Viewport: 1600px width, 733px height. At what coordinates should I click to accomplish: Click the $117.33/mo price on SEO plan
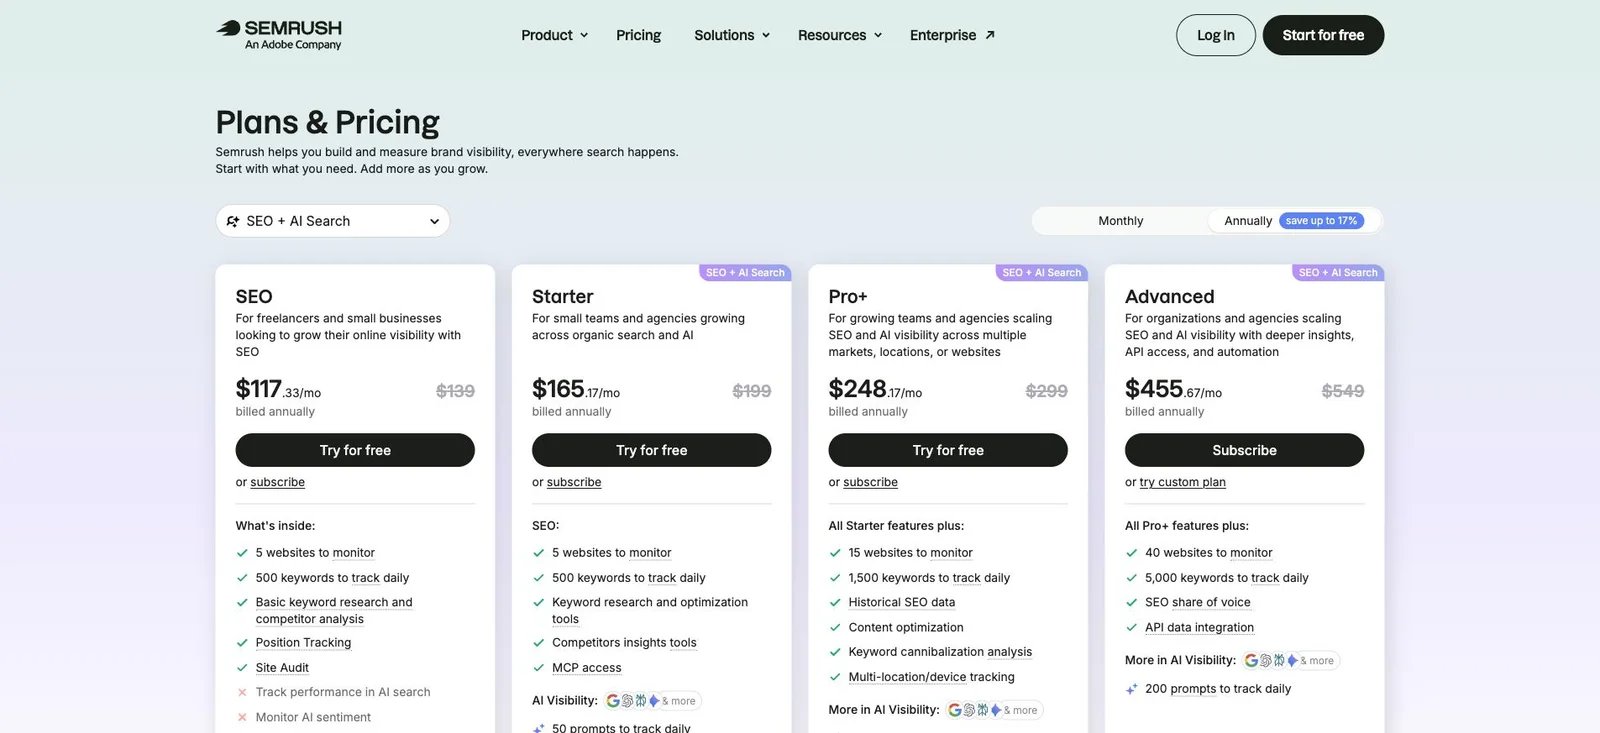tap(278, 389)
